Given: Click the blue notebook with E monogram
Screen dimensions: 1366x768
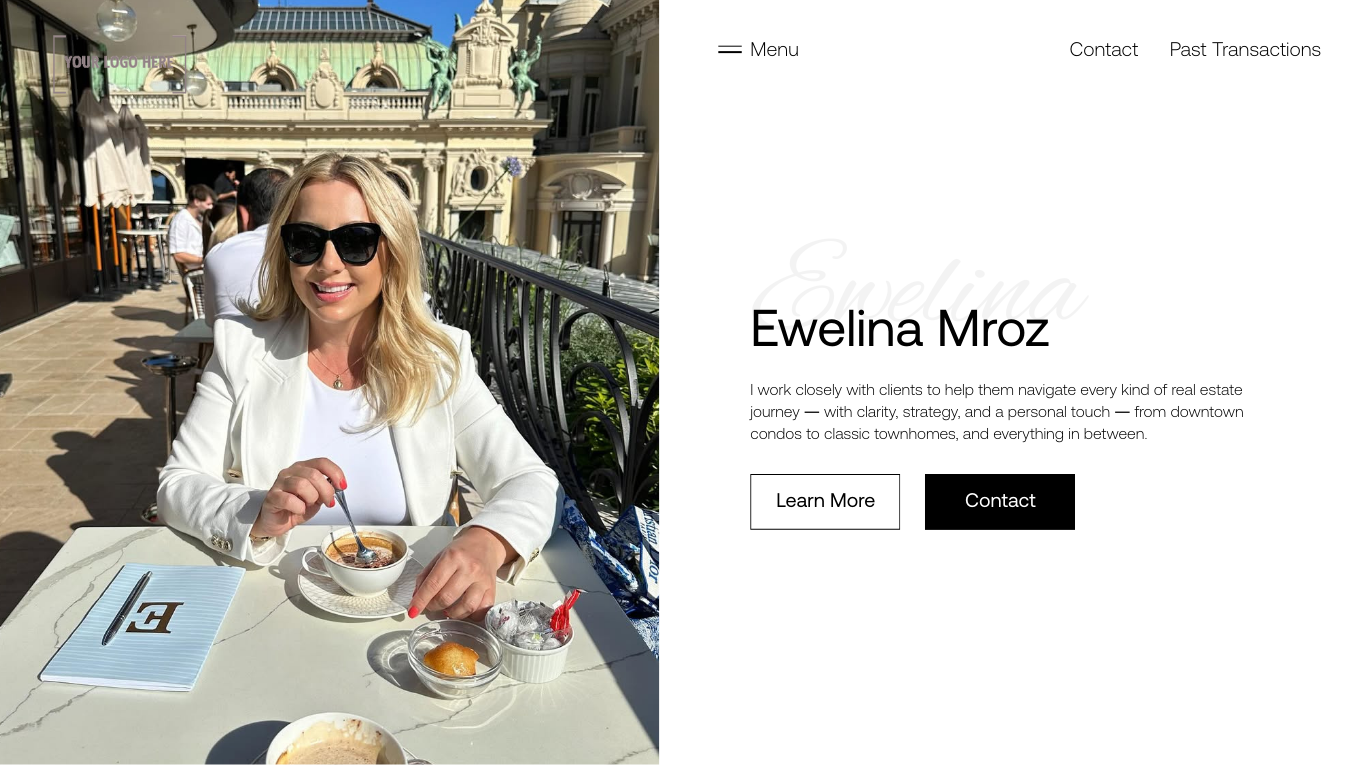Looking at the screenshot, I should coord(142,626).
